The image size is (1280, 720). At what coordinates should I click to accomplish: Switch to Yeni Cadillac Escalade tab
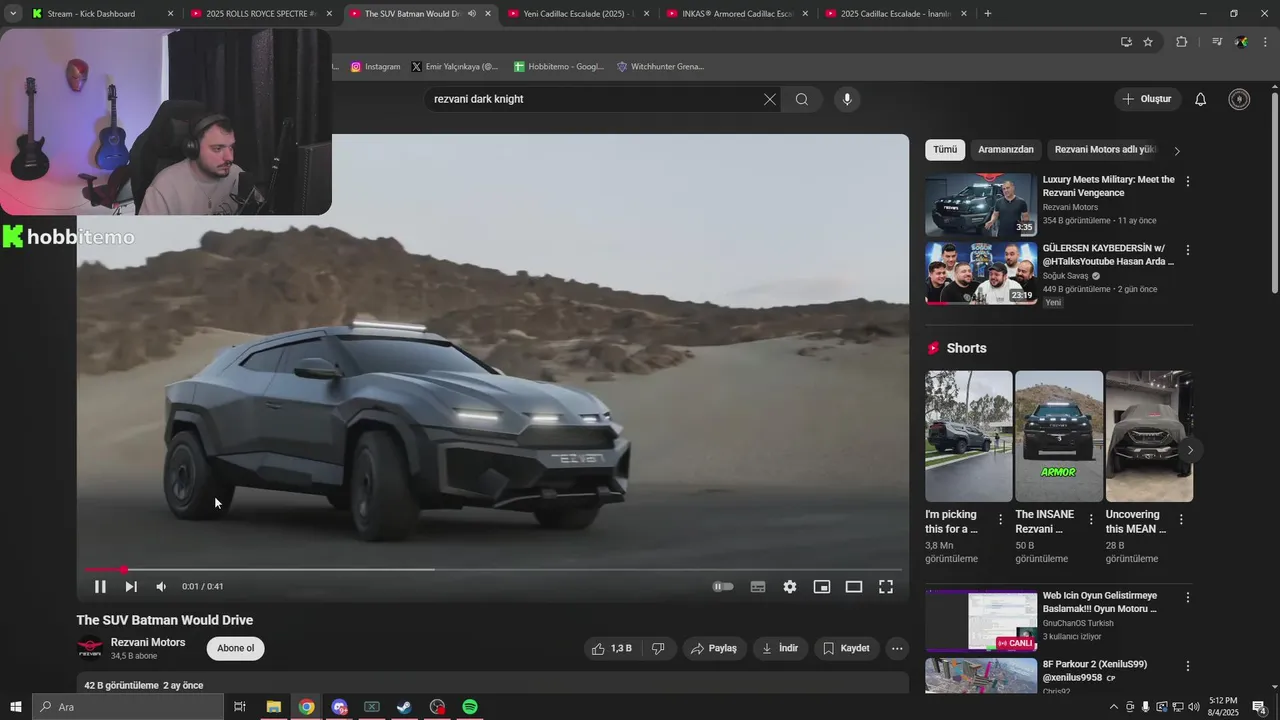(x=578, y=14)
